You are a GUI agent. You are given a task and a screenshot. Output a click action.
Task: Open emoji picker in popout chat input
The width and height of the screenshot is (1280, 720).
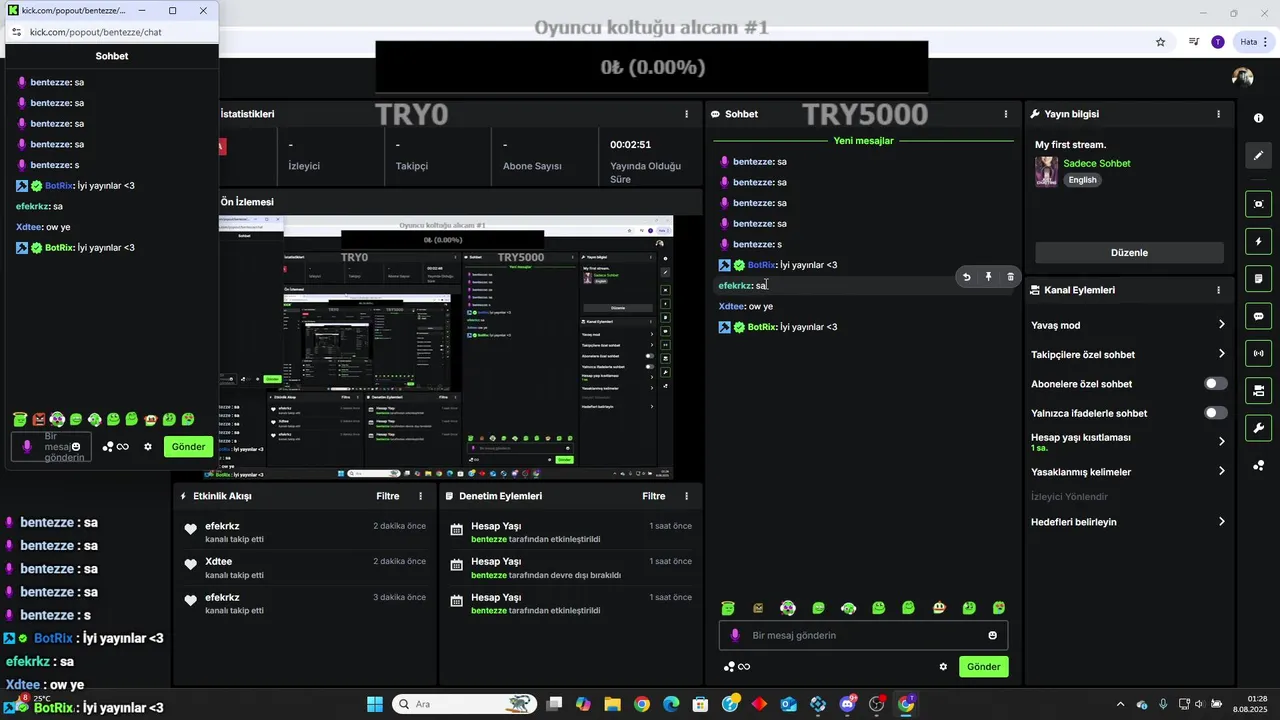pos(76,447)
